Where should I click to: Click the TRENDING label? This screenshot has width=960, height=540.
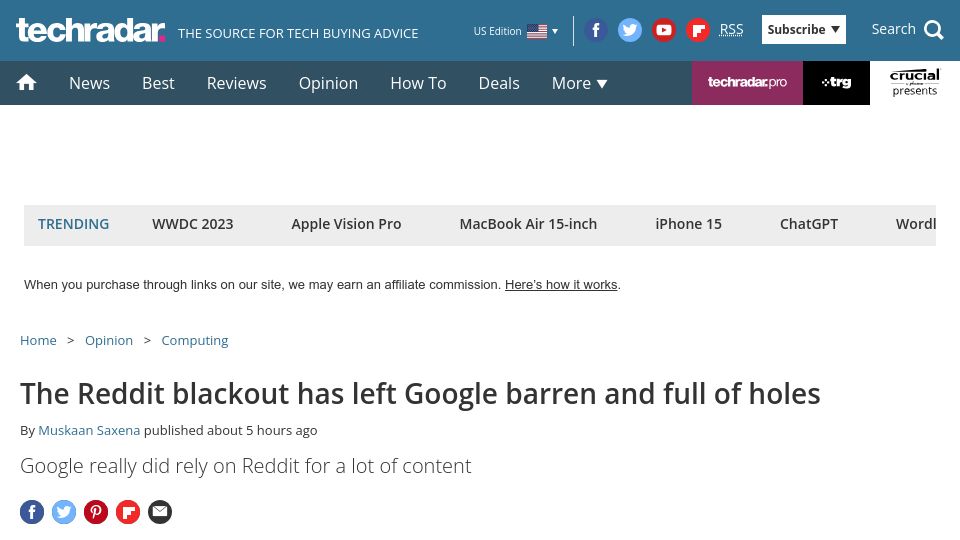coord(73,224)
